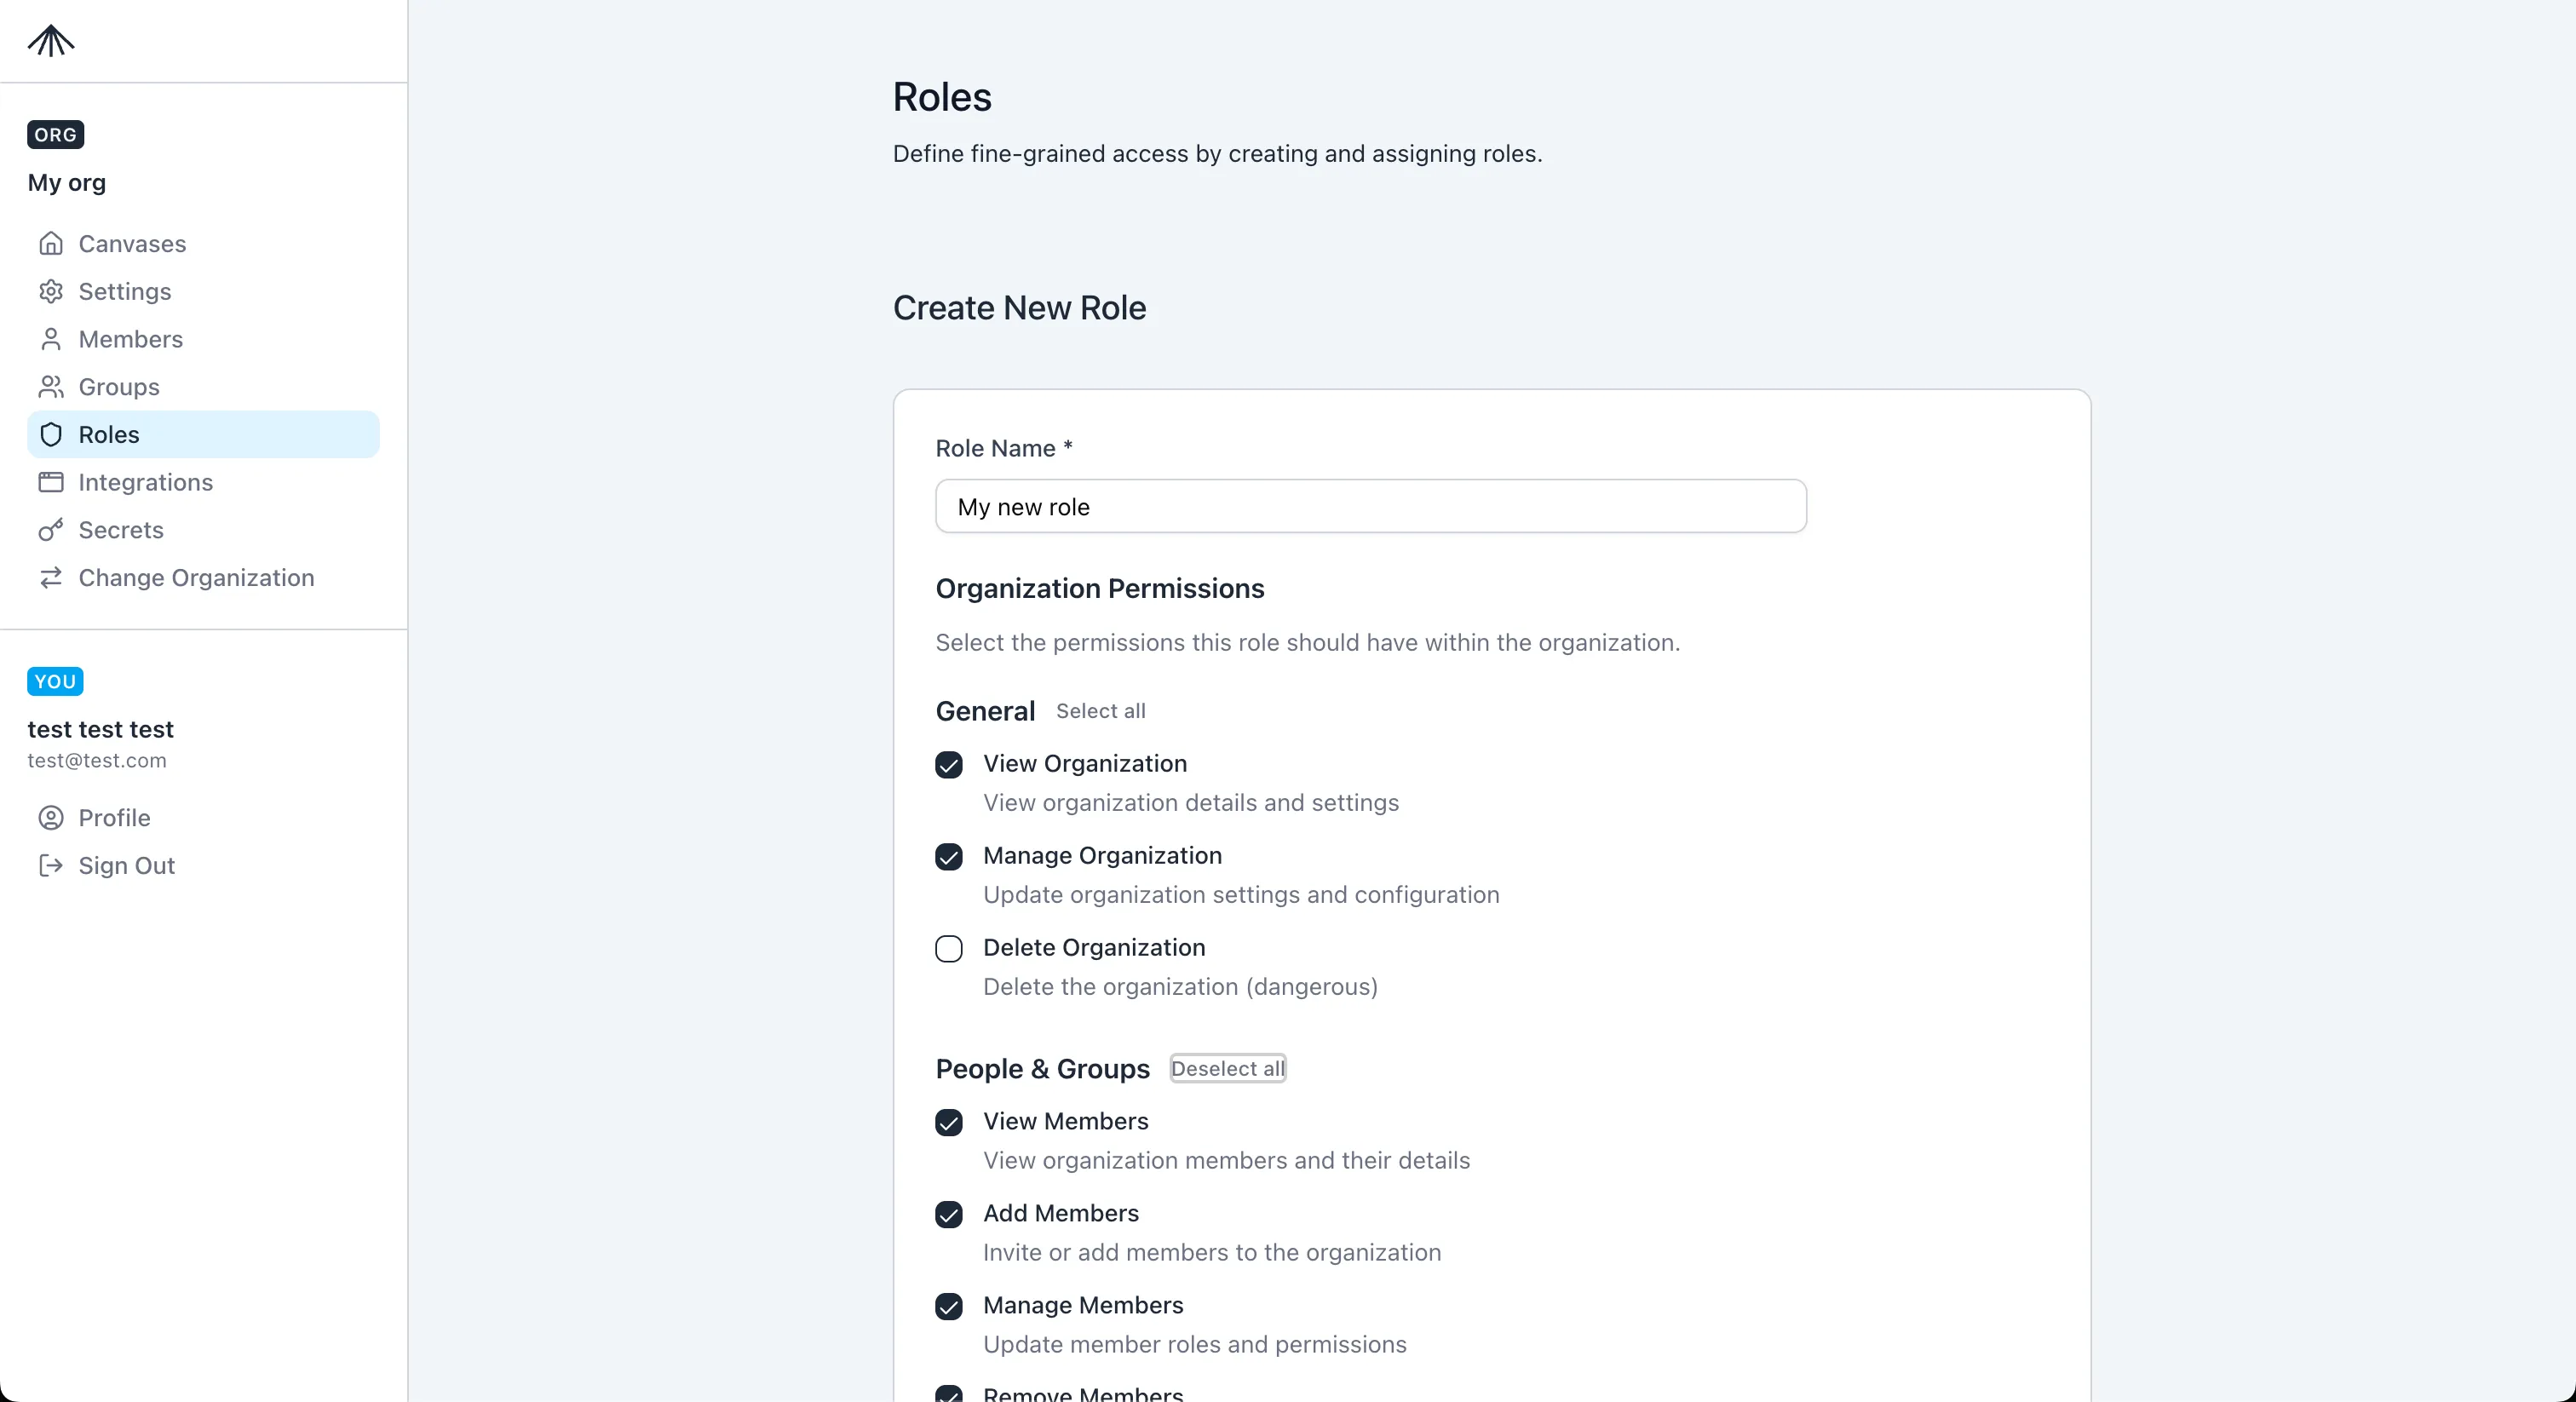Select the Canvases house icon in sidebar

pyautogui.click(x=52, y=243)
